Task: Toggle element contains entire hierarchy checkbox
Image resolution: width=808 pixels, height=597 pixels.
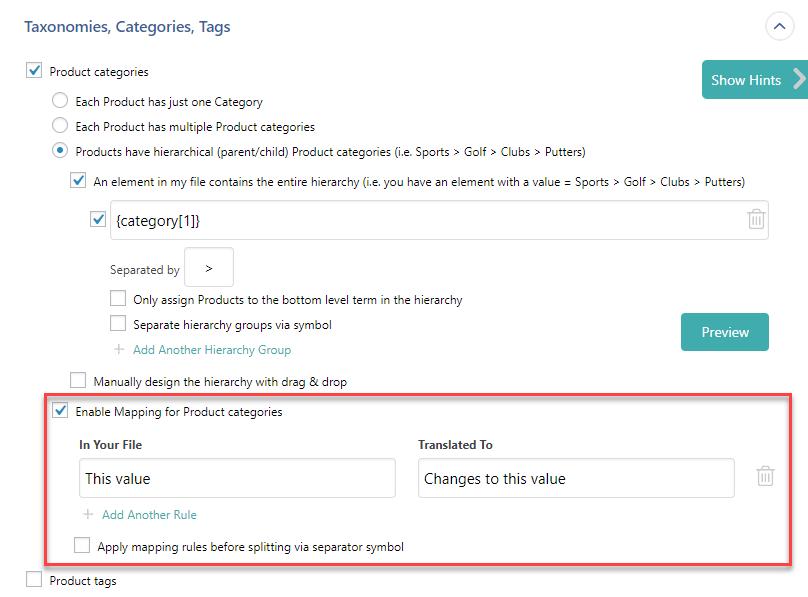Action: point(78,181)
